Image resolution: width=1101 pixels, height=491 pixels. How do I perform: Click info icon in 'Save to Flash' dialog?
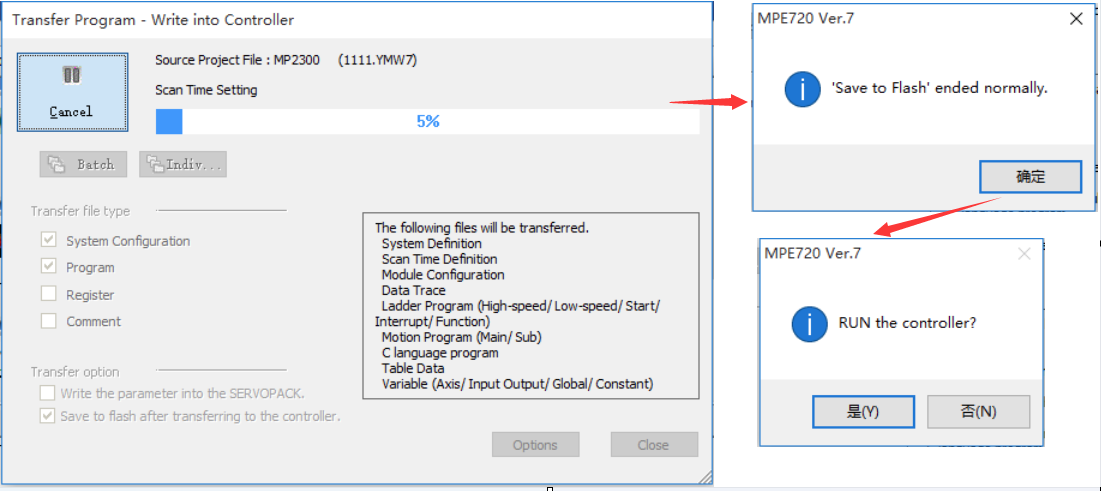(802, 88)
